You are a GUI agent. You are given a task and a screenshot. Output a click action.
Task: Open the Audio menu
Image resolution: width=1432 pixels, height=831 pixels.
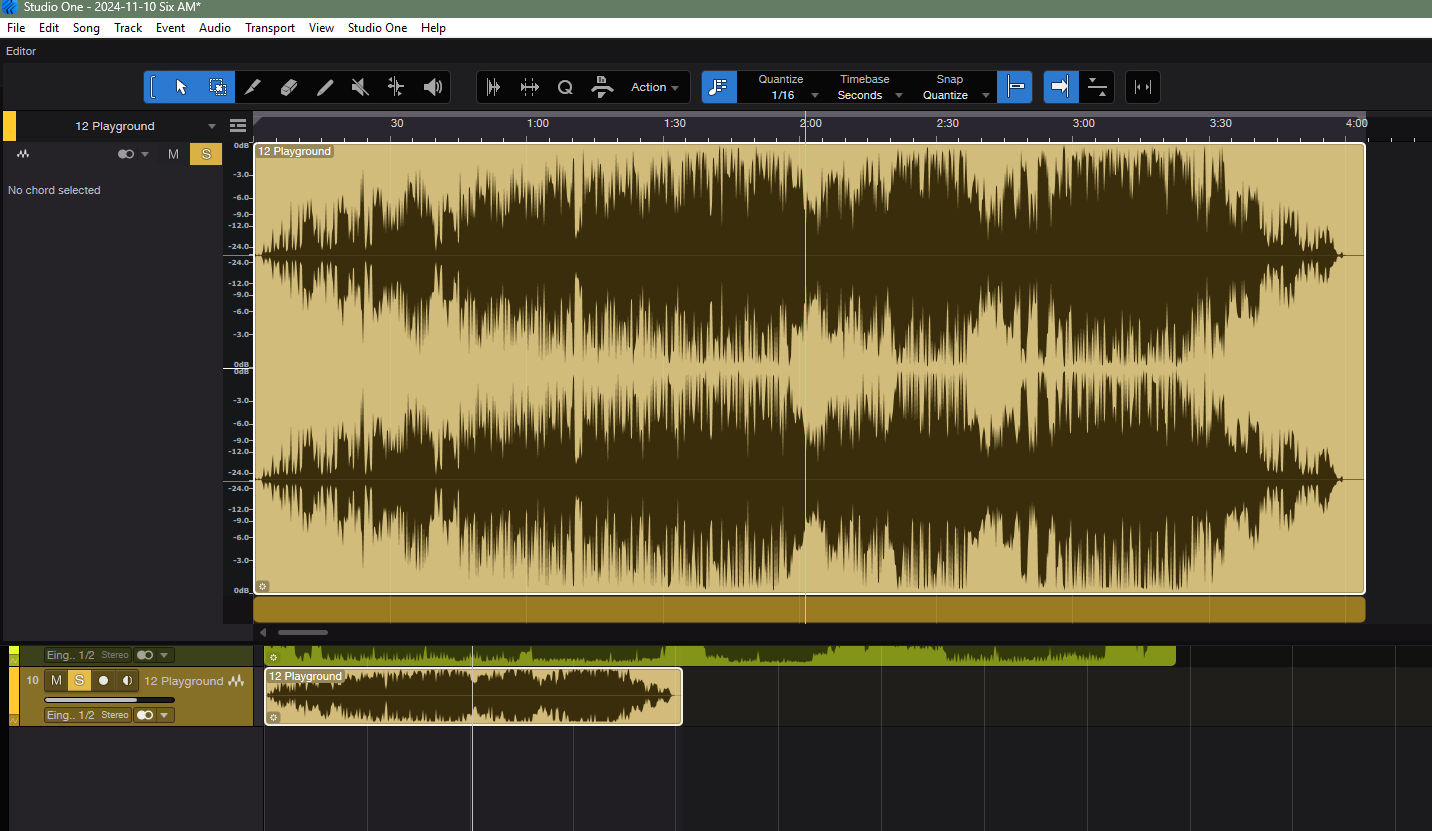click(215, 28)
